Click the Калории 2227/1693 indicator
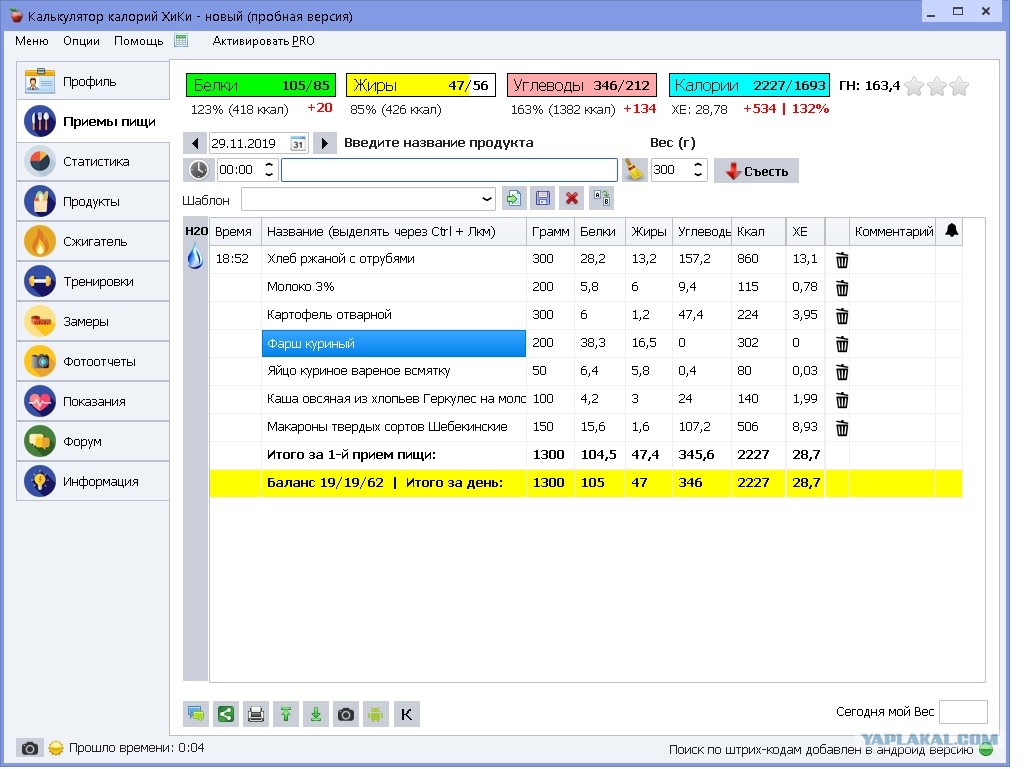The width and height of the screenshot is (1024, 769). pyautogui.click(x=749, y=86)
